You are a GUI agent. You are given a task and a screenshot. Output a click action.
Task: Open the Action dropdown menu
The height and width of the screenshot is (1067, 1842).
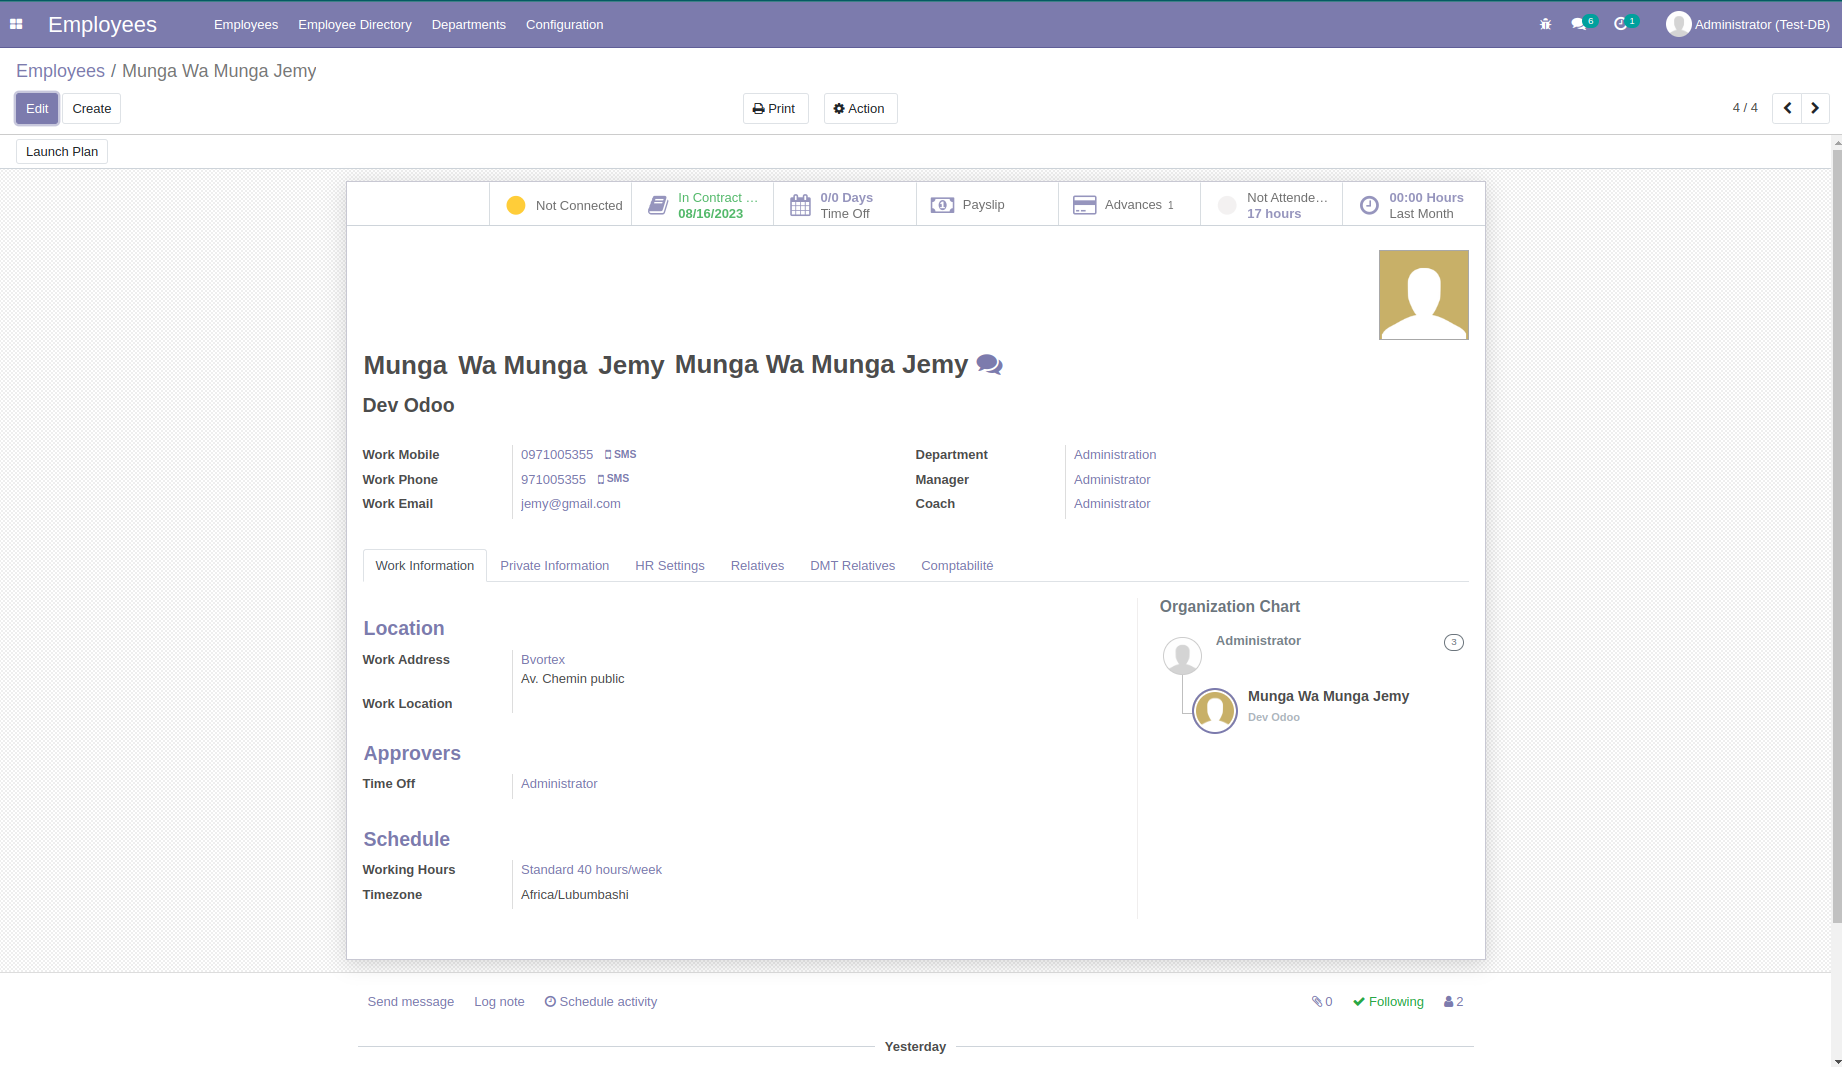point(860,109)
